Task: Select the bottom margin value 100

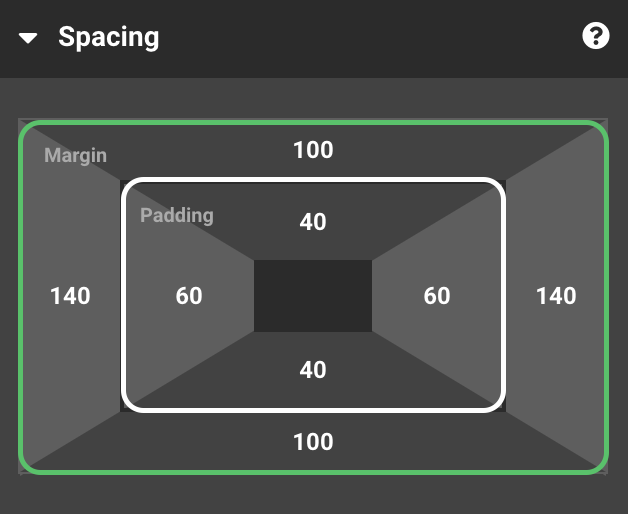Action: tap(313, 442)
